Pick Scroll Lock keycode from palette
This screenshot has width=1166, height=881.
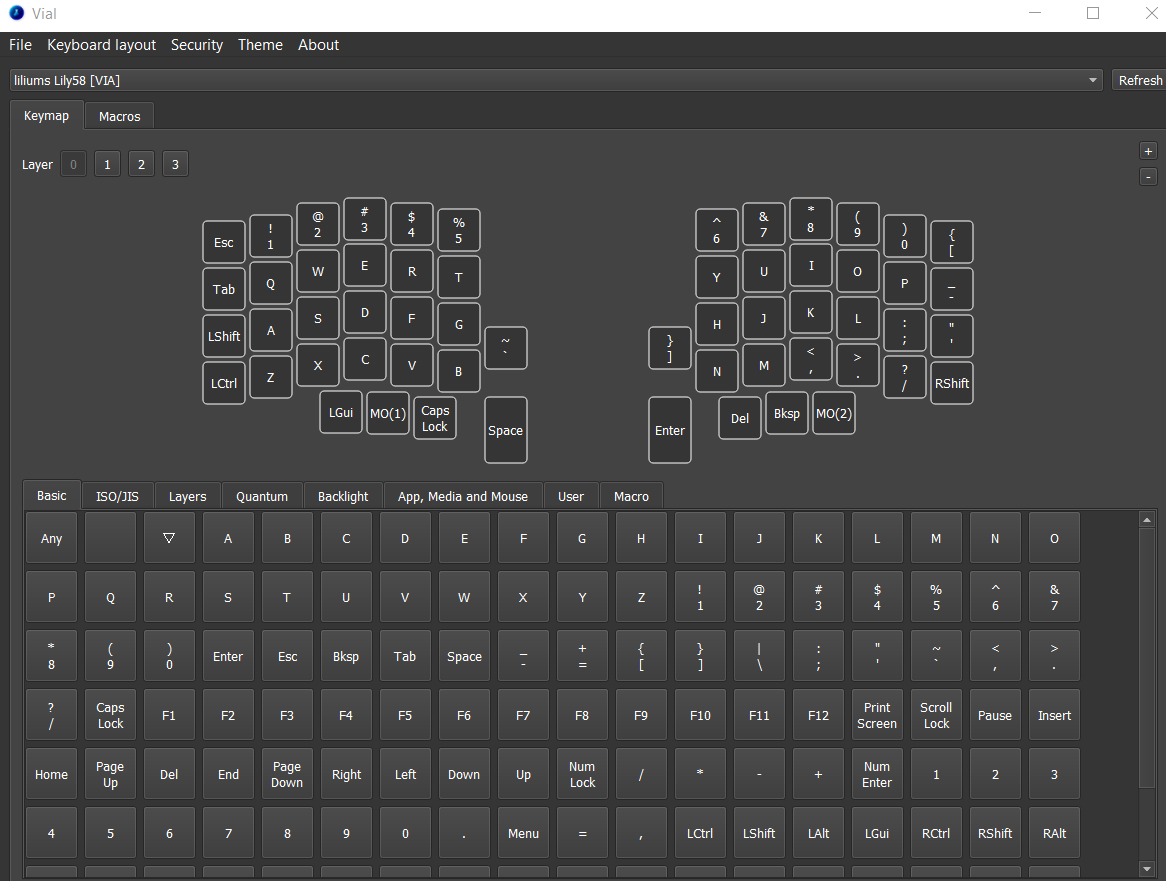pos(936,714)
